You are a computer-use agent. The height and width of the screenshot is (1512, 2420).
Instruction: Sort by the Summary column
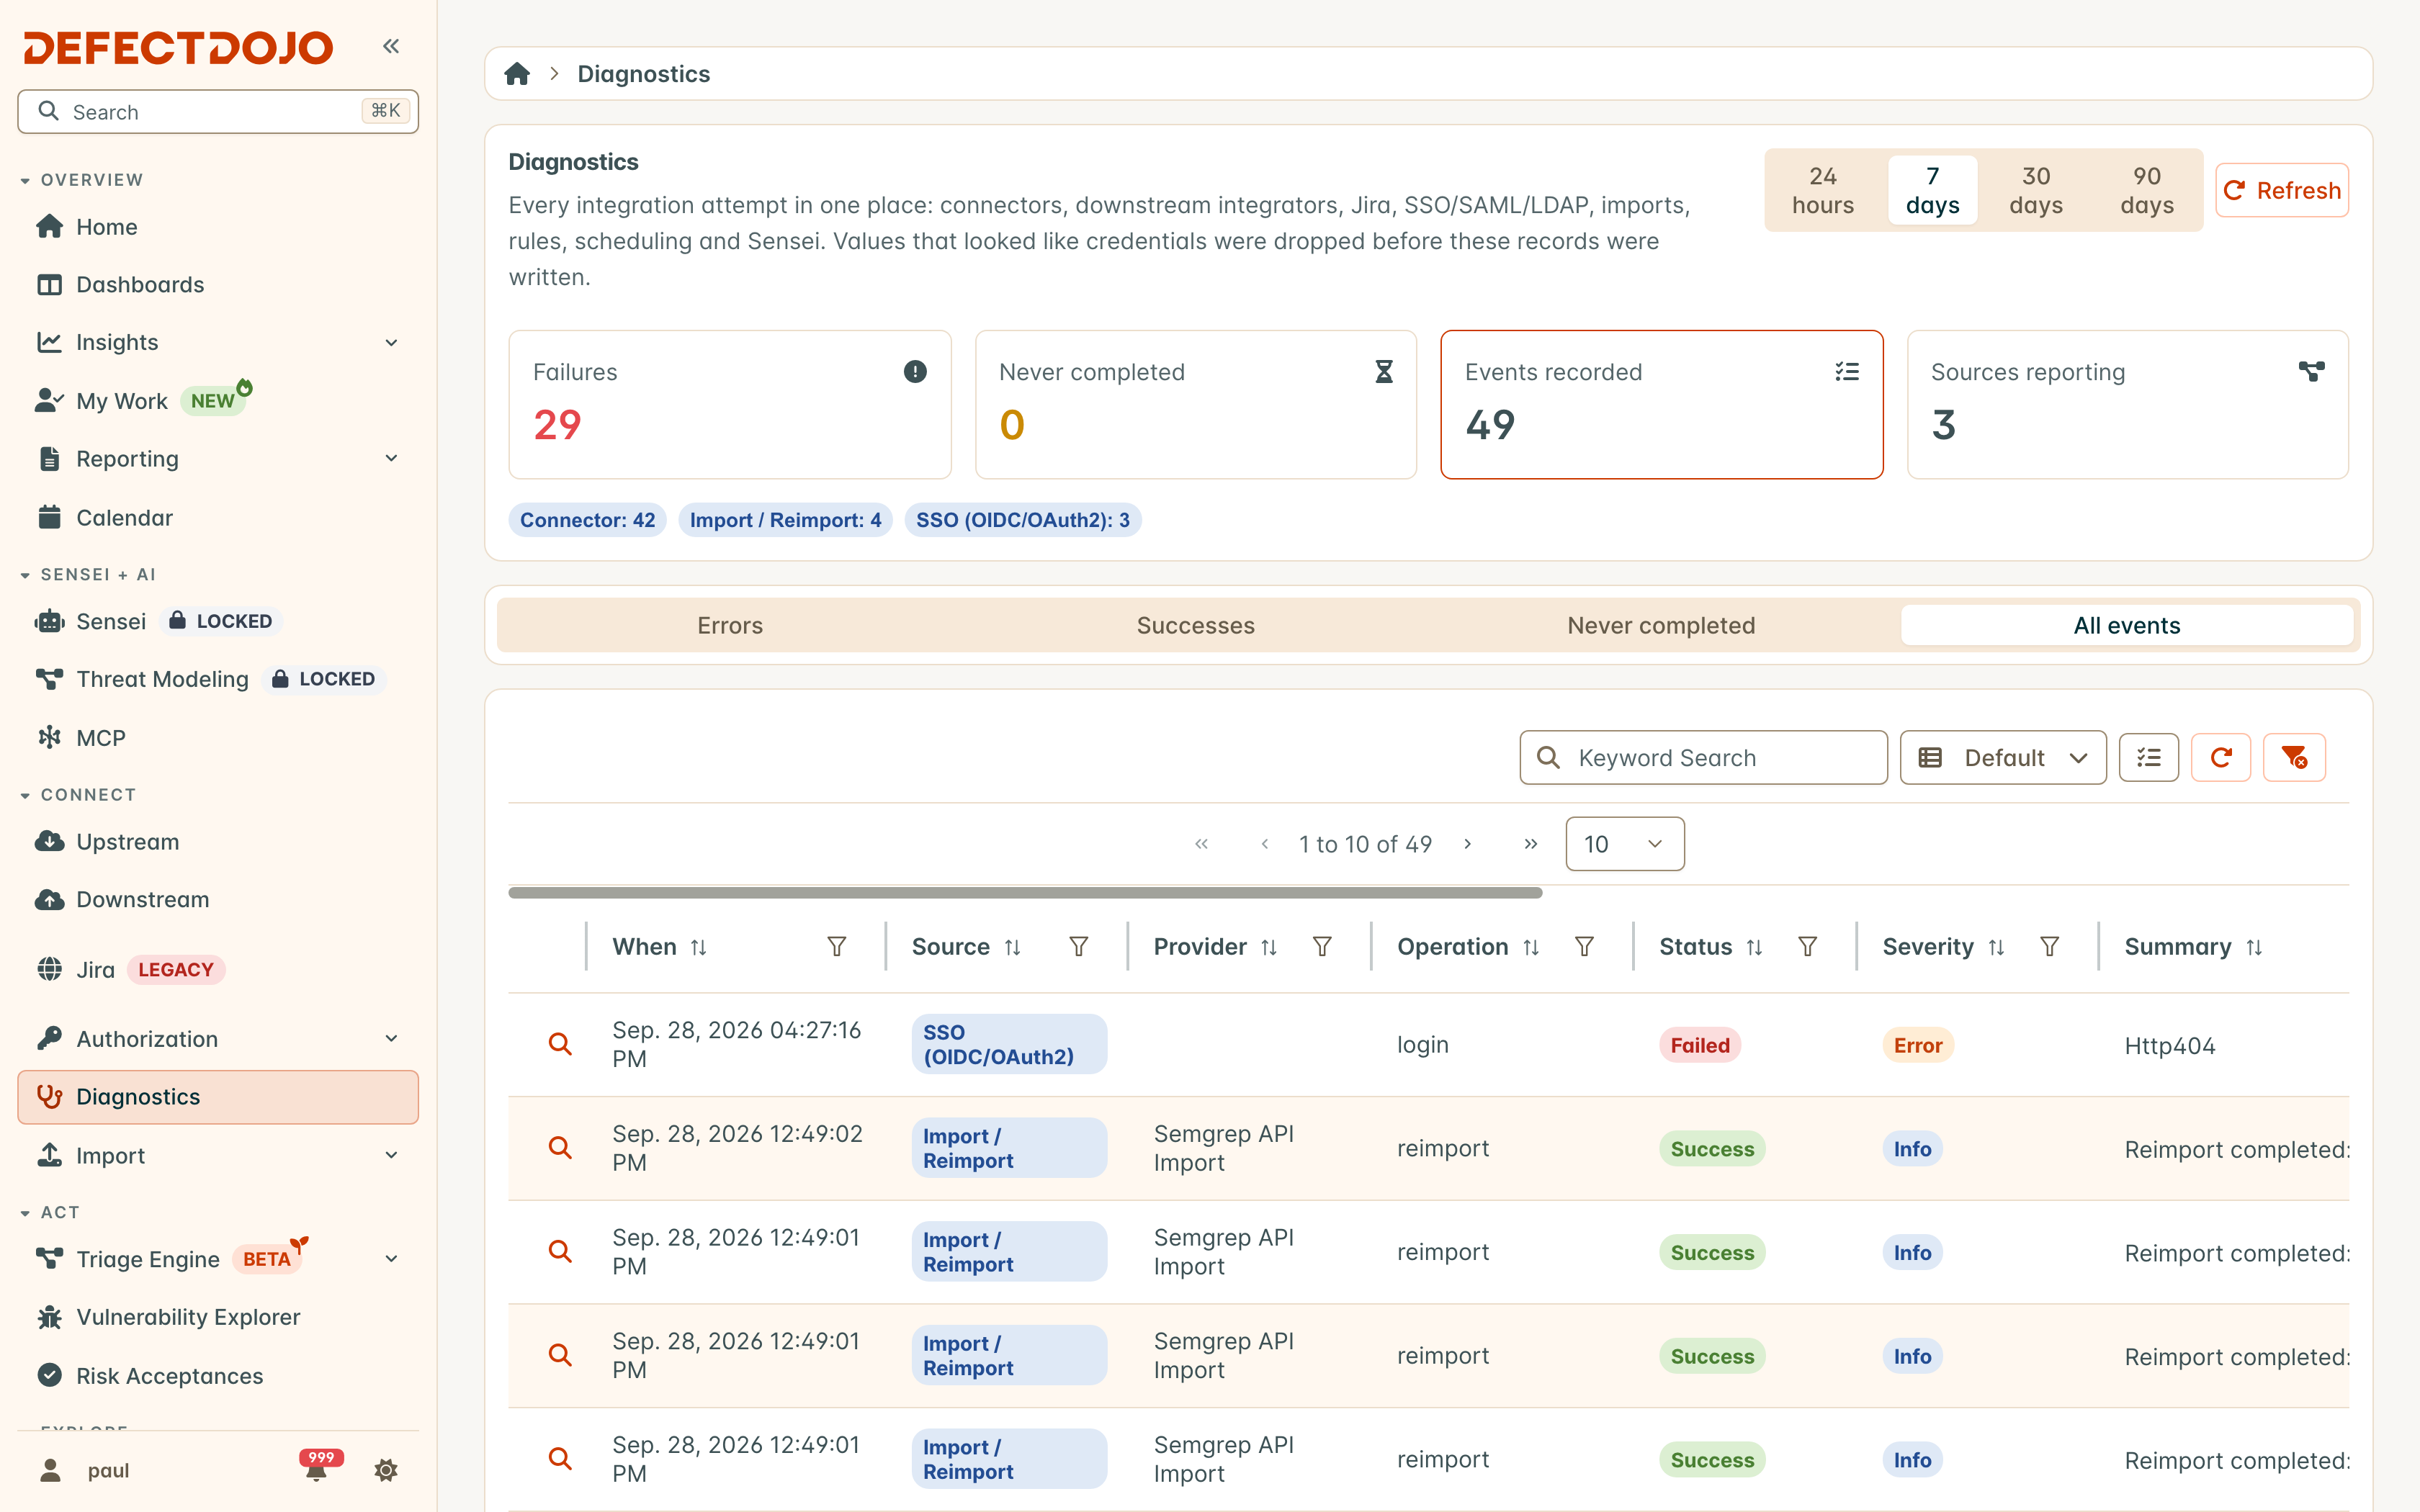click(2254, 946)
